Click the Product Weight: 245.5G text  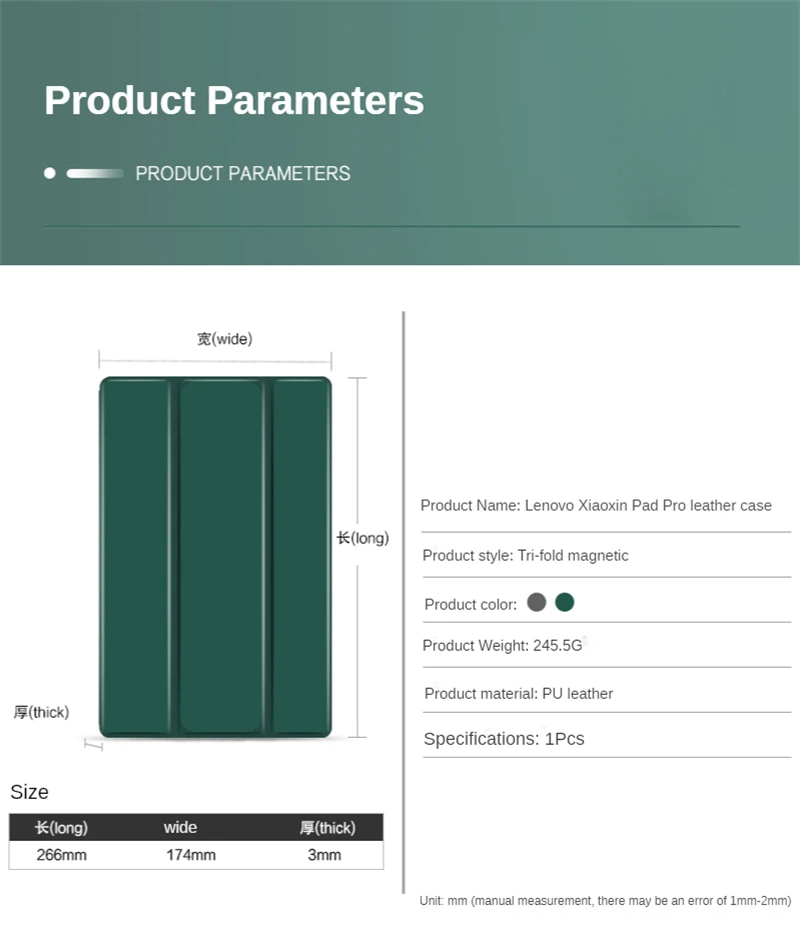click(502, 646)
